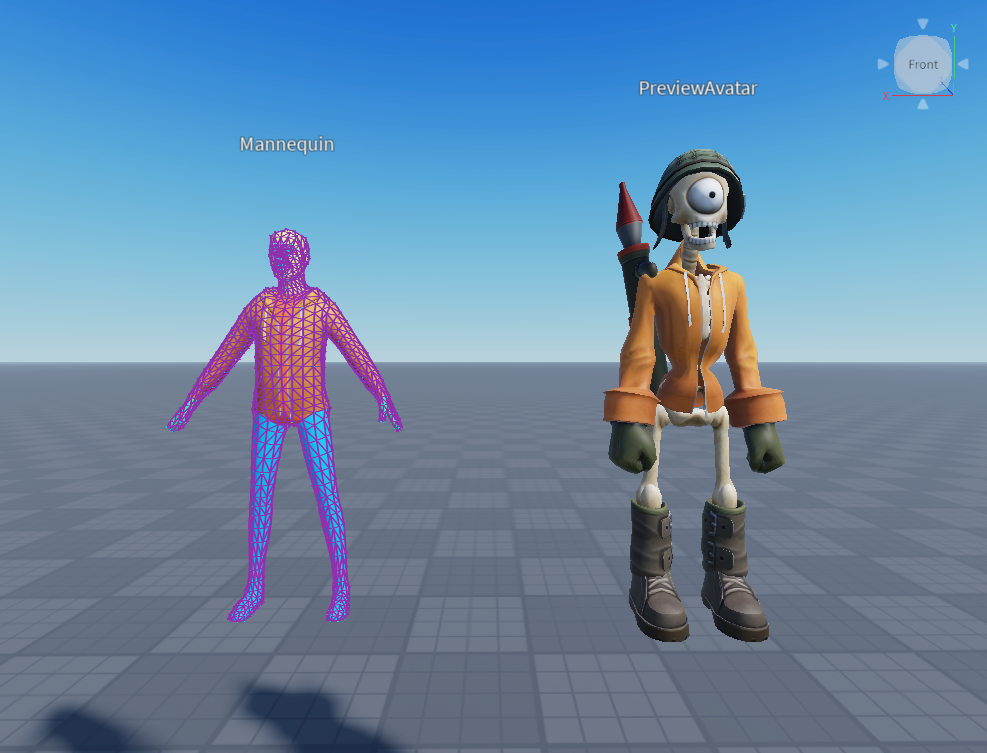Click the green Y axis label
The image size is (987, 753).
coord(954,29)
